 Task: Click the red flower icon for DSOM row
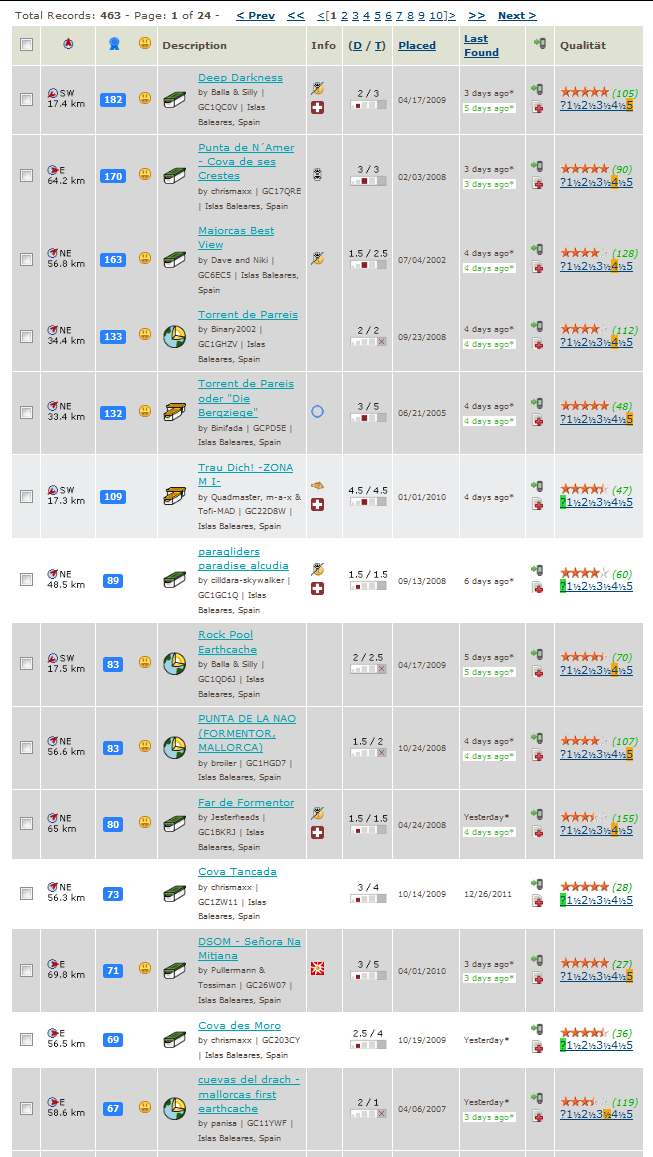click(x=317, y=968)
